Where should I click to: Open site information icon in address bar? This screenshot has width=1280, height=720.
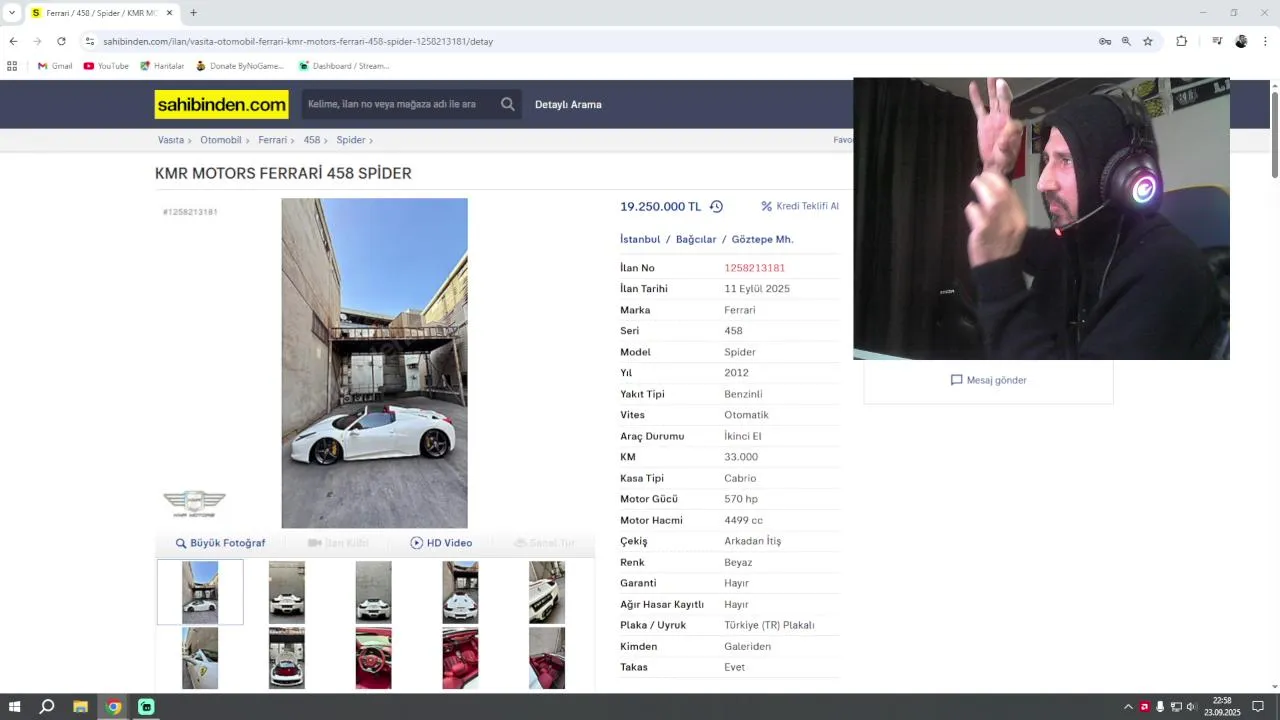click(89, 41)
